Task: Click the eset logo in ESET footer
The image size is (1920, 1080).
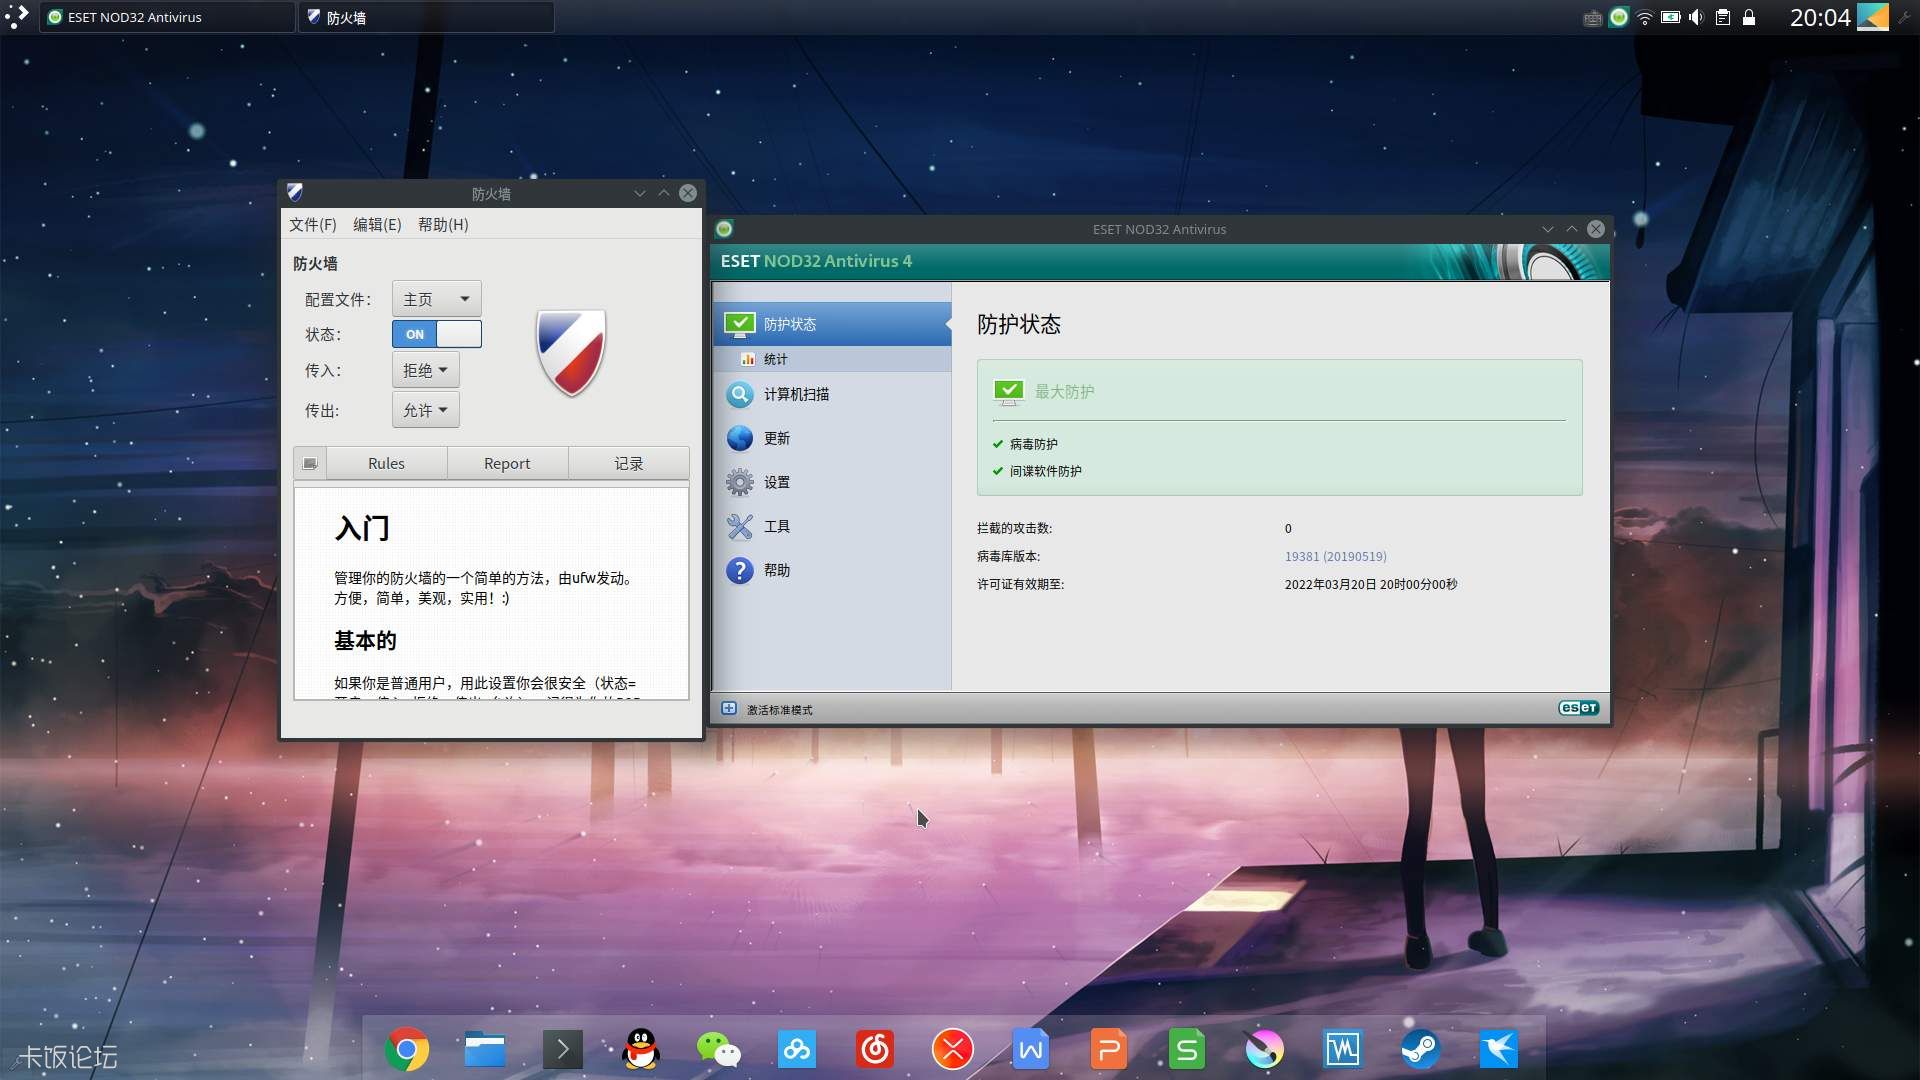Action: coord(1578,708)
